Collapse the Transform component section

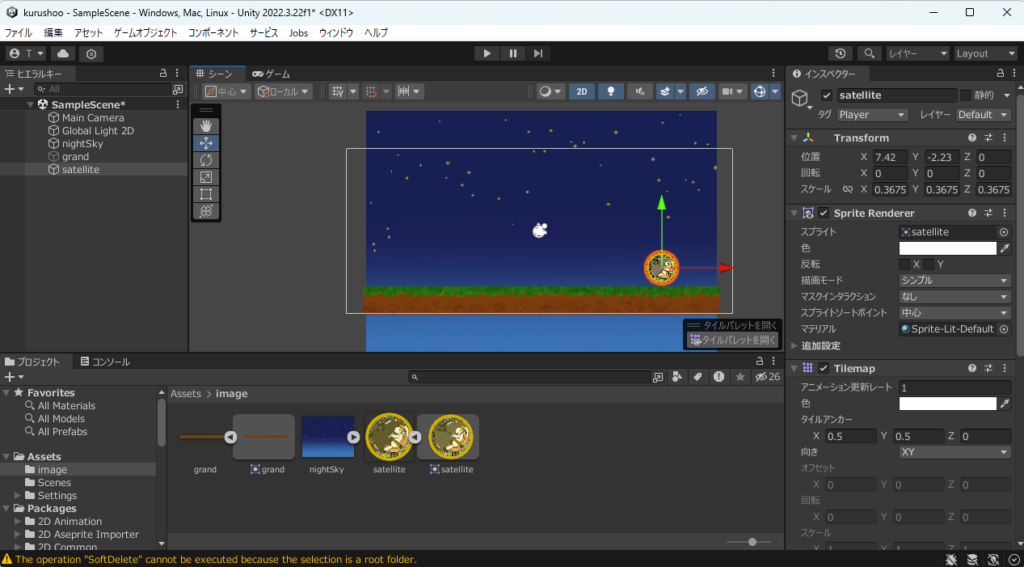(x=794, y=138)
